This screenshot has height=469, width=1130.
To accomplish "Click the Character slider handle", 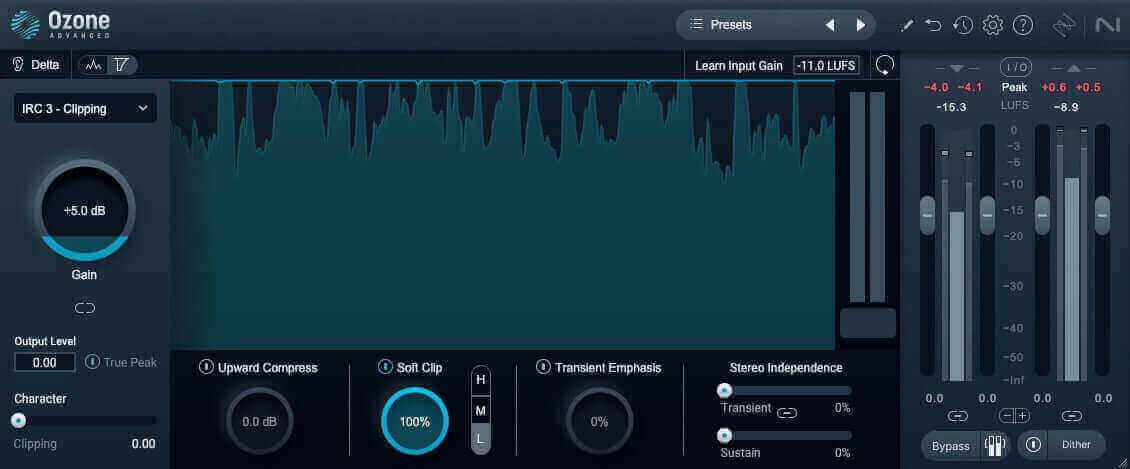I will click(19, 421).
